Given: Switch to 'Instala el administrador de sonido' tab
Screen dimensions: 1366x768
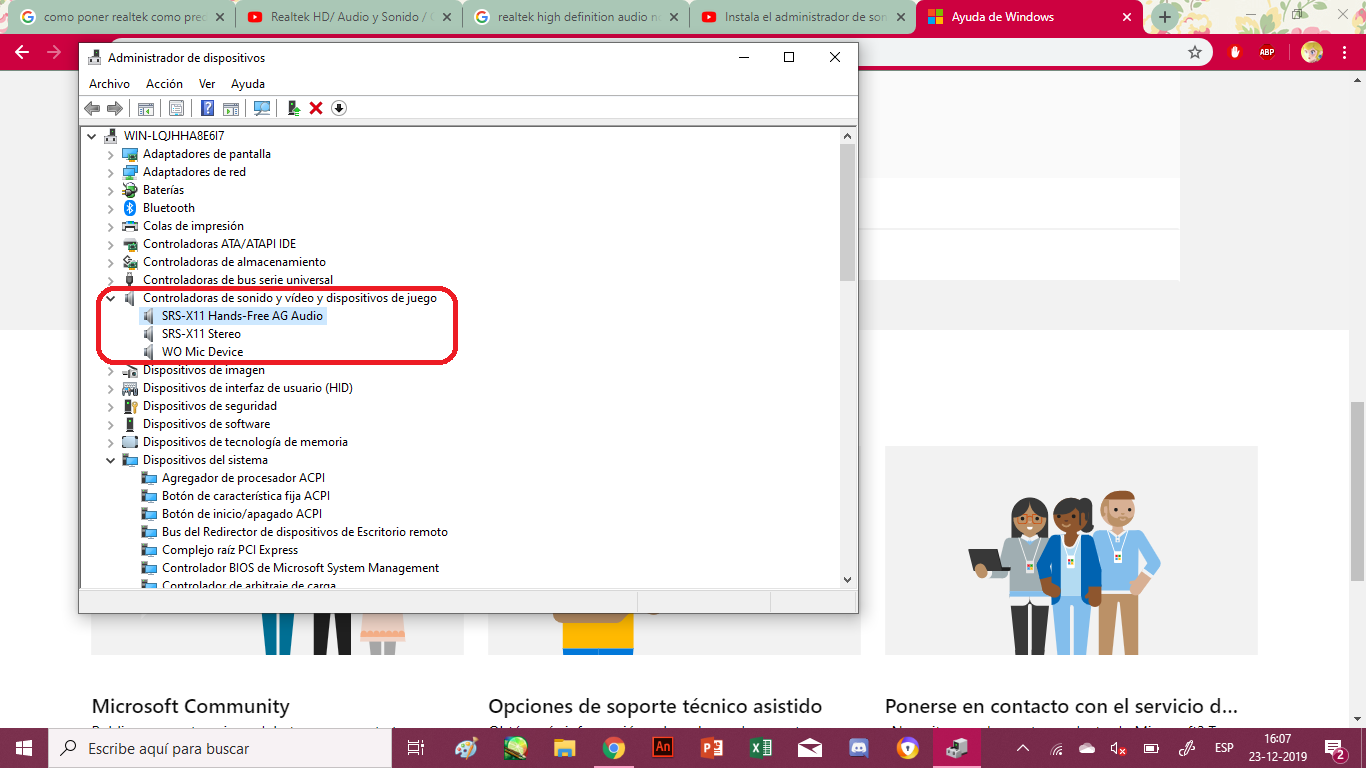Looking at the screenshot, I should [x=803, y=17].
